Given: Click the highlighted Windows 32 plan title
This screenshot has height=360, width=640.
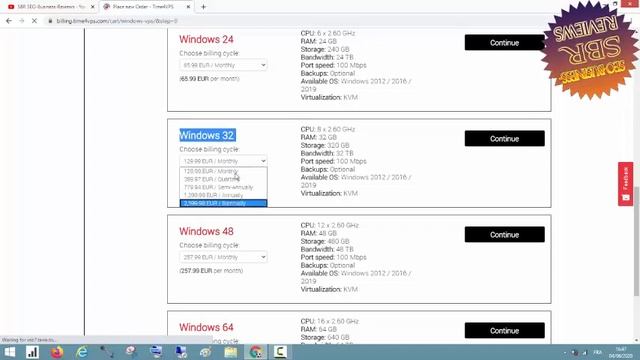Looking at the screenshot, I should [207, 135].
